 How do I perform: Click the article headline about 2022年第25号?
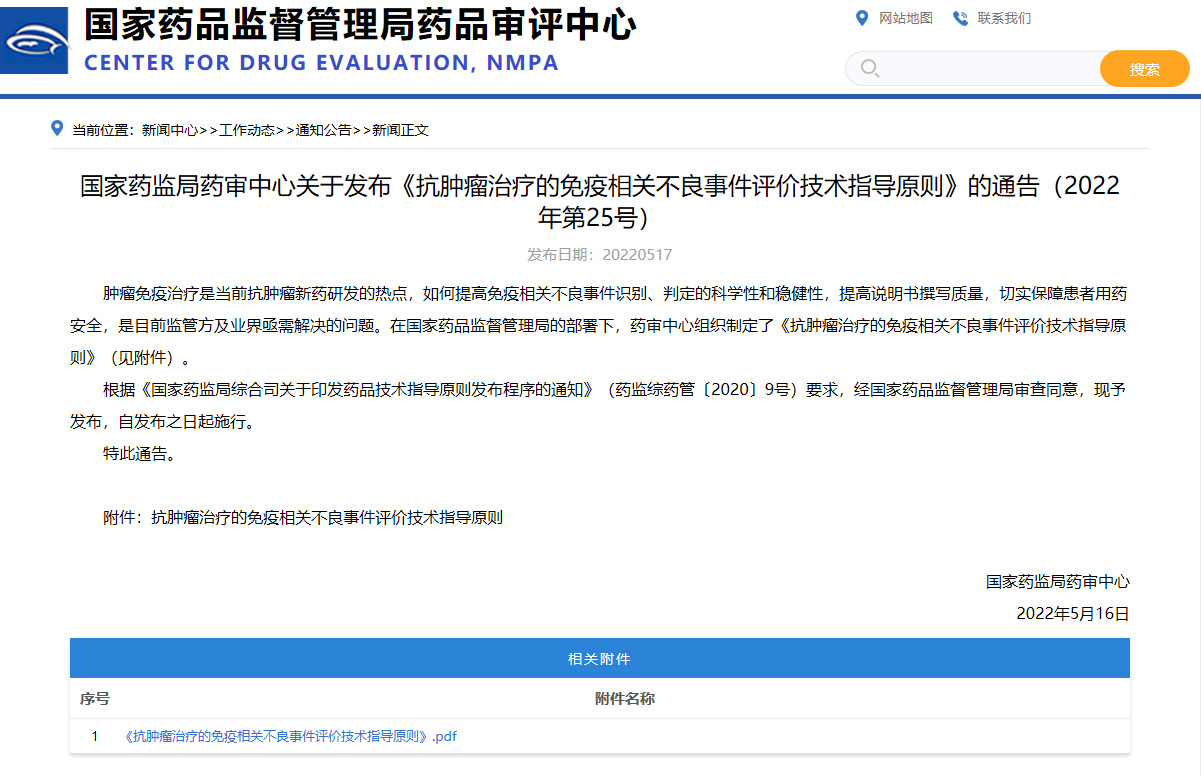click(x=600, y=201)
